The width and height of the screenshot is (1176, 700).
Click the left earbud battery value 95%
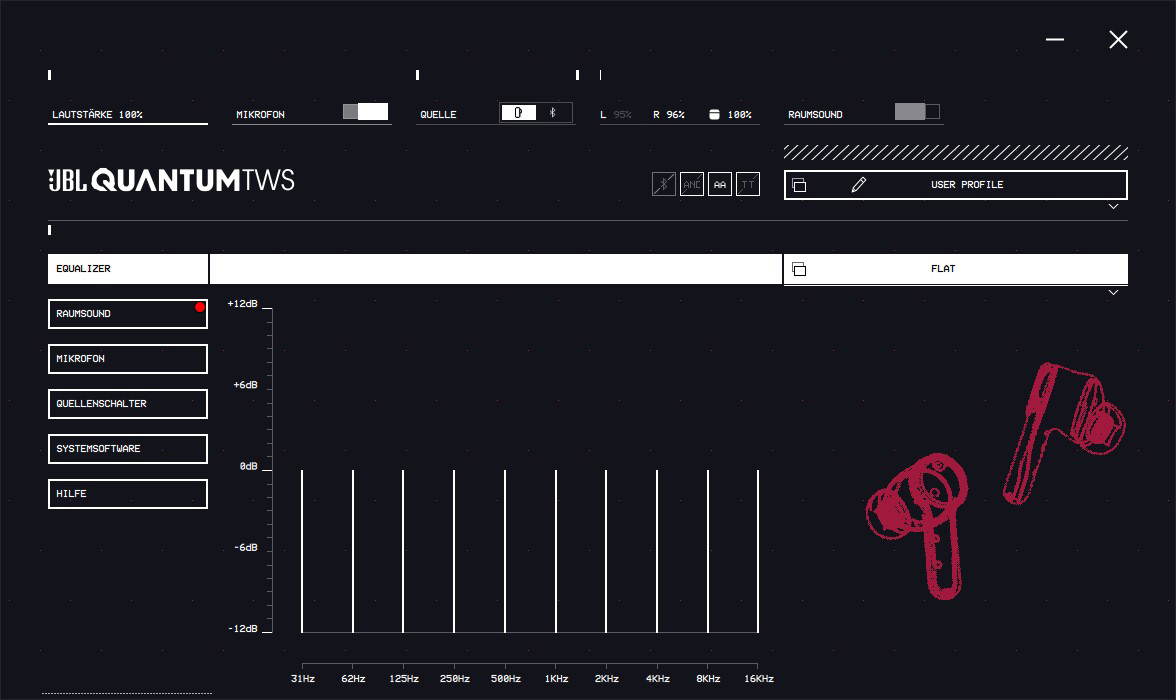pyautogui.click(x=622, y=115)
